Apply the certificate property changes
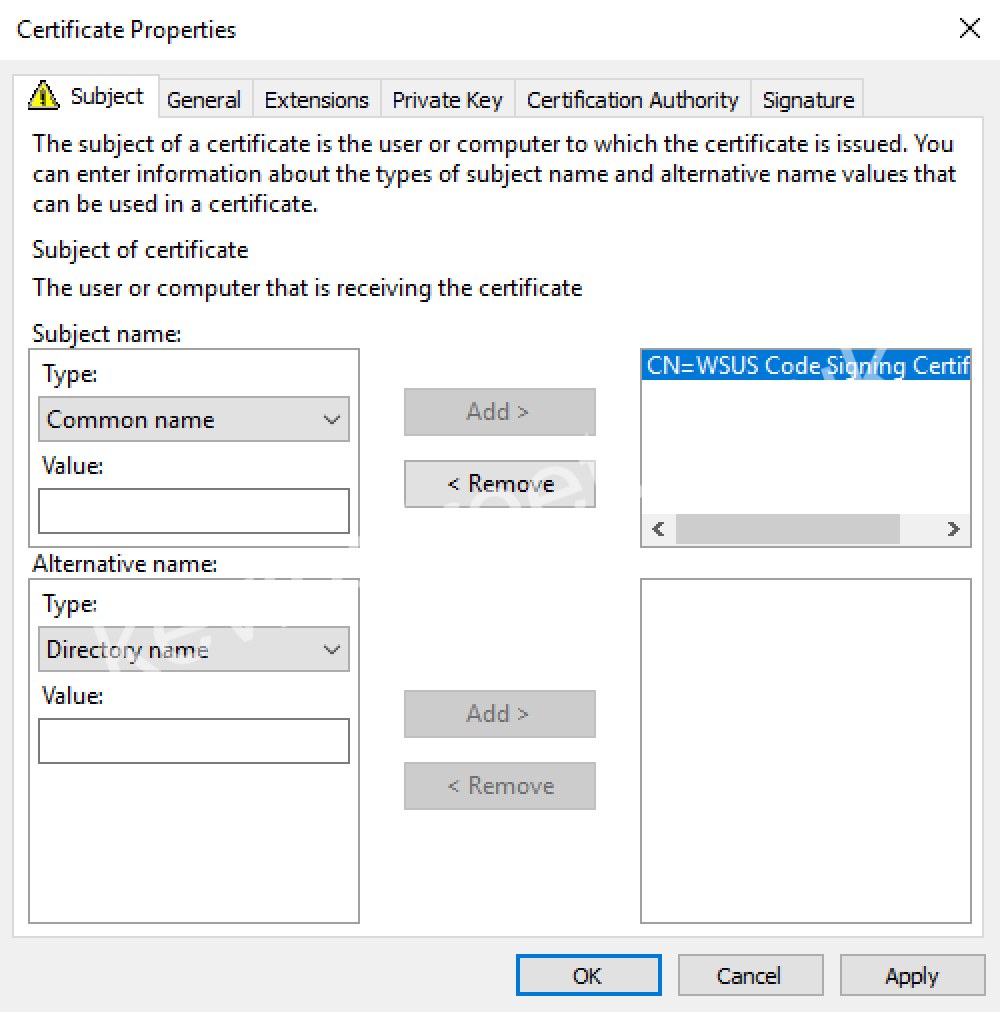Screen dimensions: 1000x1012 click(911, 976)
